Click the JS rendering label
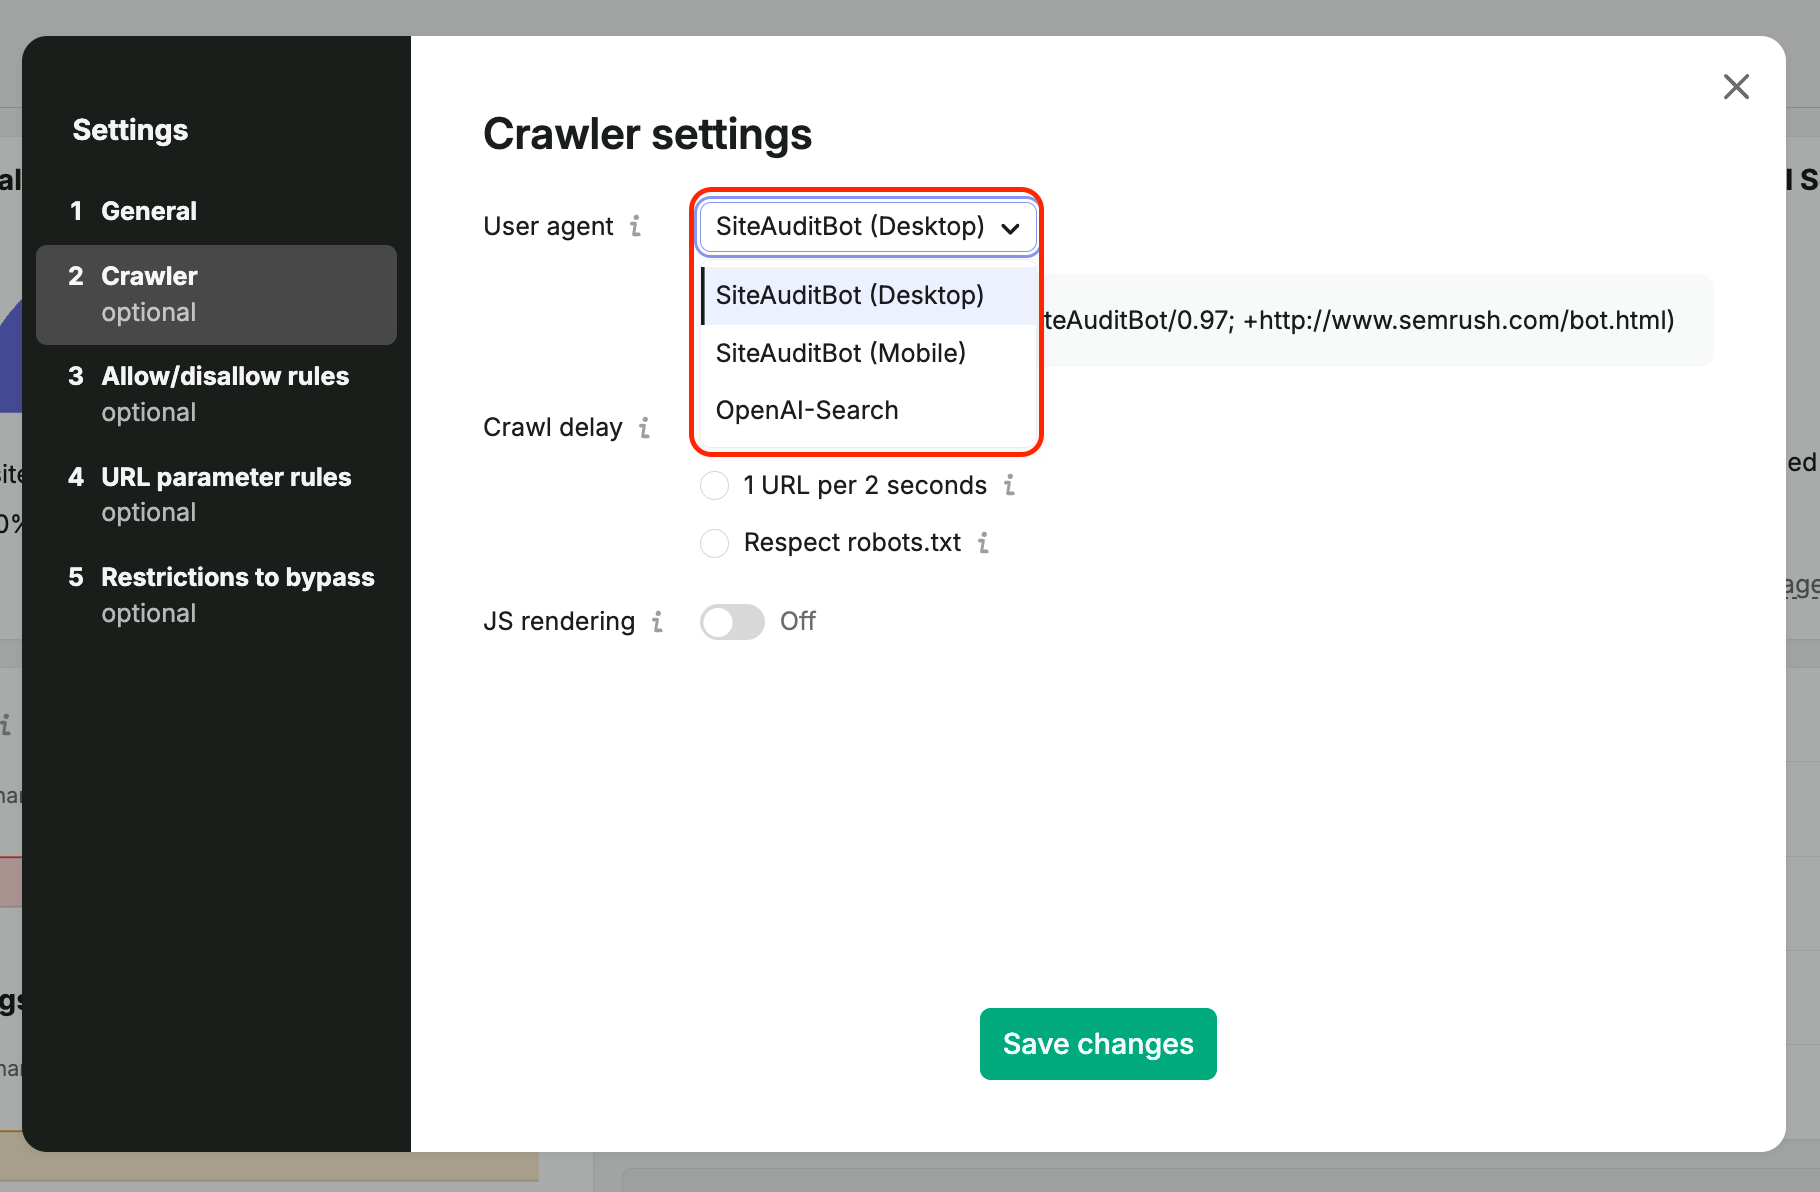The width and height of the screenshot is (1820, 1192). [559, 622]
